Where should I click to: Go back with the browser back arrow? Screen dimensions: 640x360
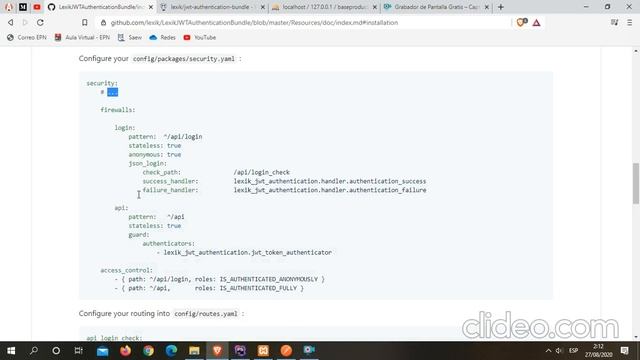[11, 22]
